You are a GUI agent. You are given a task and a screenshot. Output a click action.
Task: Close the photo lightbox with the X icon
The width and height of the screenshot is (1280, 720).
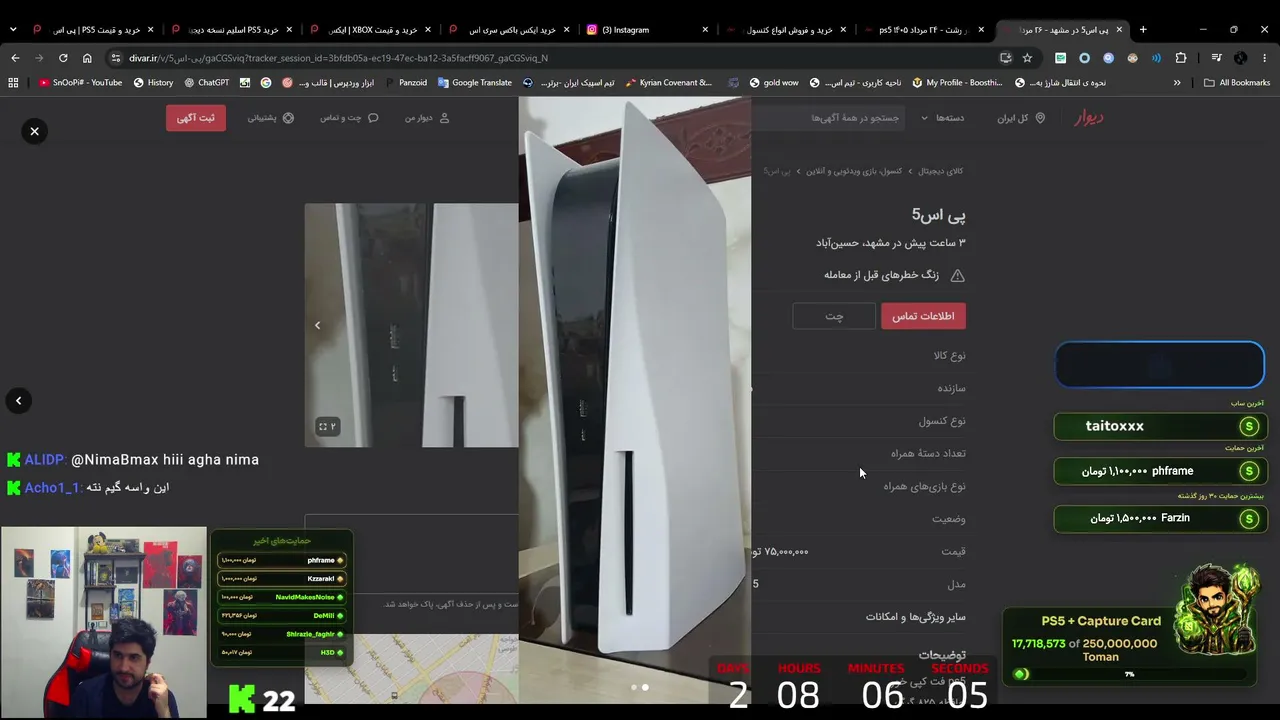coord(34,131)
